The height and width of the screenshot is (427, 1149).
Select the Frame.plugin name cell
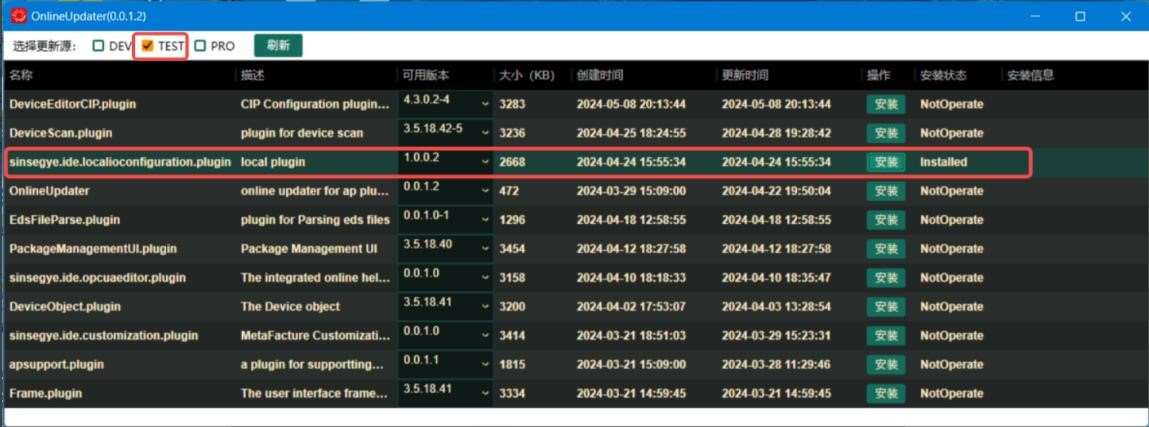(45, 393)
